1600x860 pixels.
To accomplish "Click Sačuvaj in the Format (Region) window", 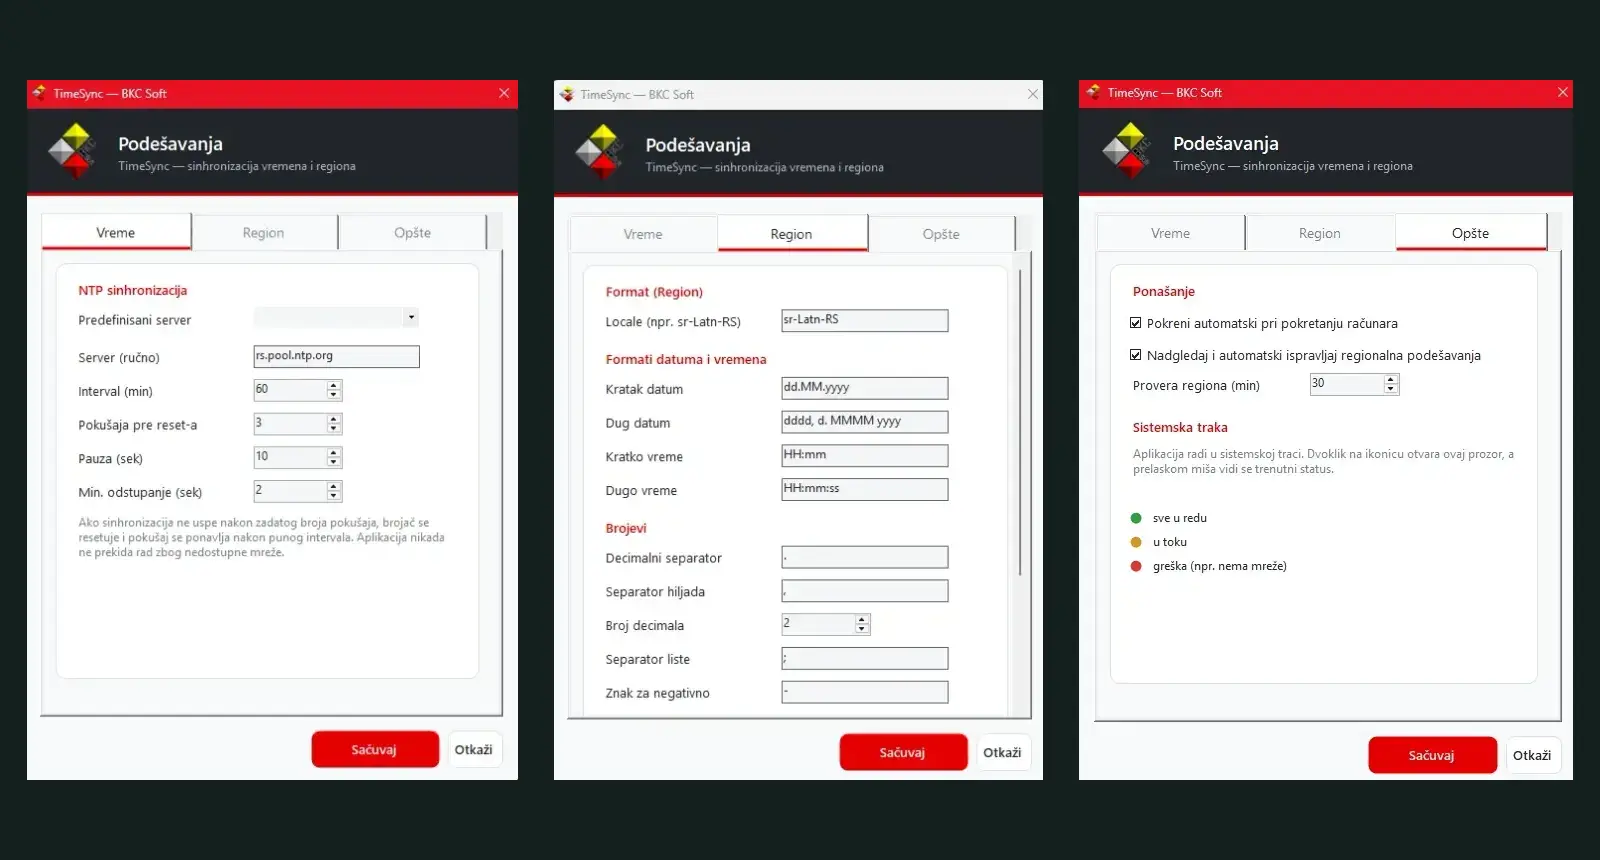I will [x=903, y=753].
